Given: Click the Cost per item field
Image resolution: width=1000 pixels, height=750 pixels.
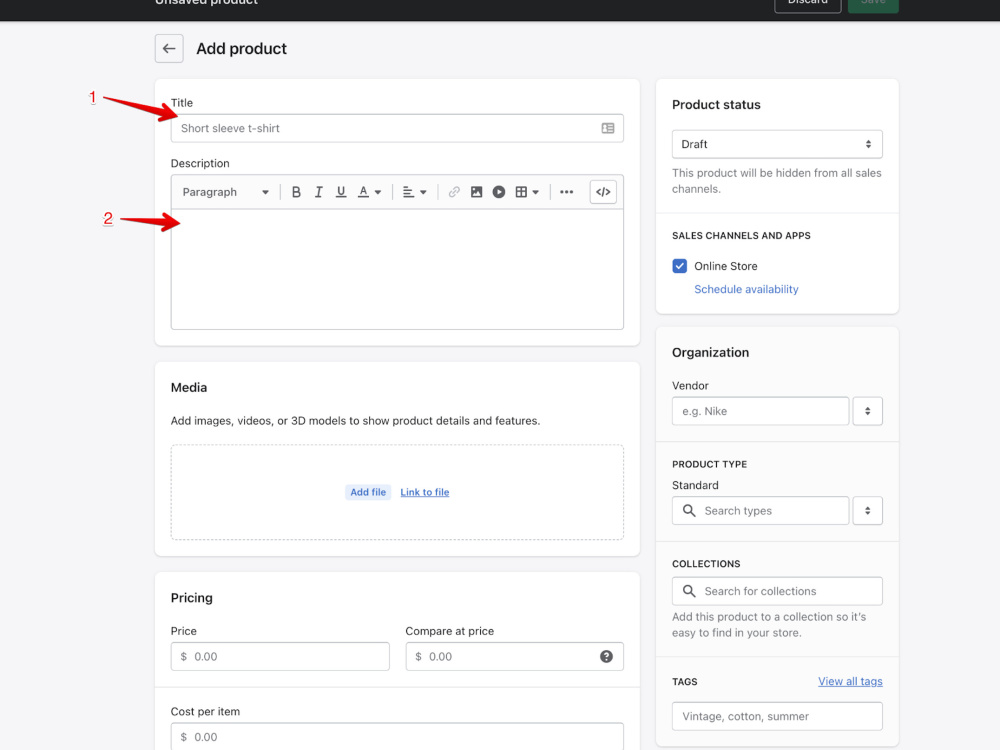Looking at the screenshot, I should tap(397, 737).
